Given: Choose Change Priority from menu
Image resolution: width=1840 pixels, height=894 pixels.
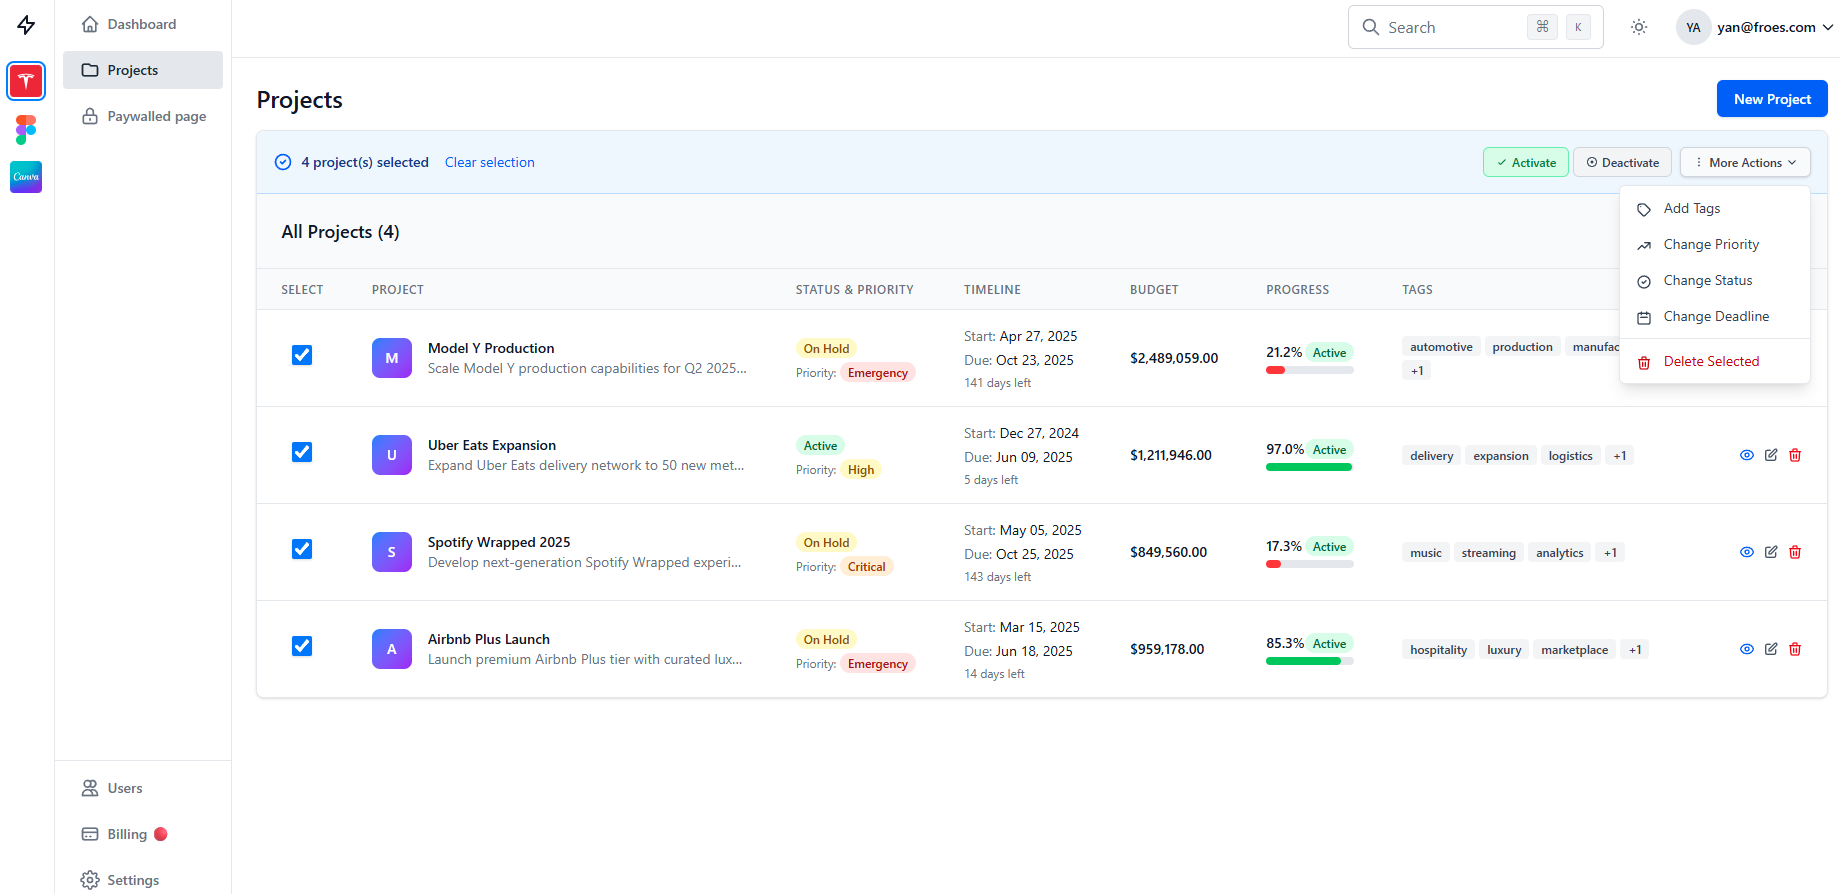Looking at the screenshot, I should [x=1715, y=244].
